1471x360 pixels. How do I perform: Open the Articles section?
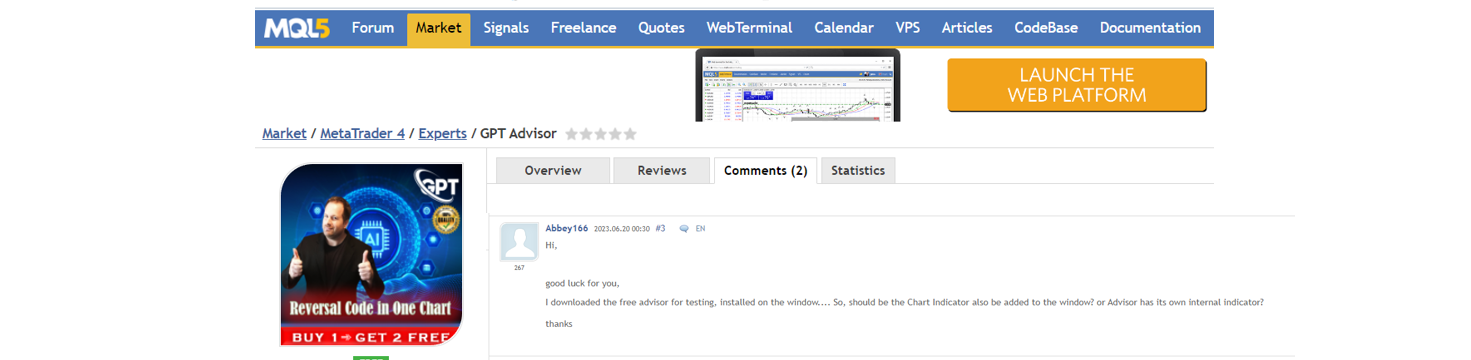[x=967, y=28]
